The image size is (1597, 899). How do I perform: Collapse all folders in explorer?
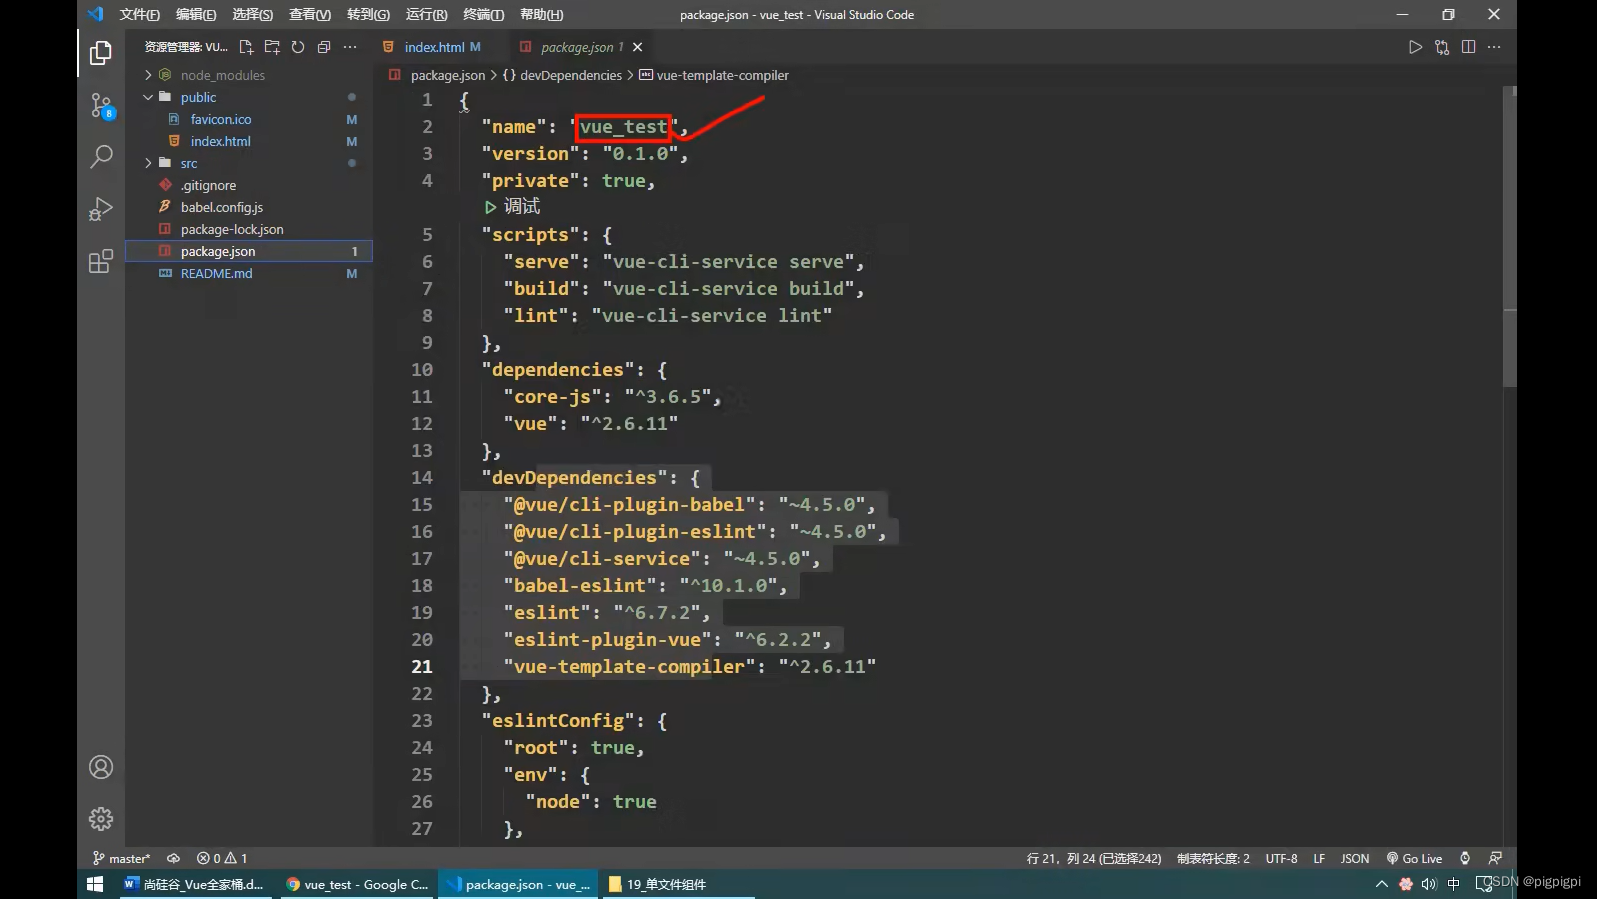click(x=324, y=47)
